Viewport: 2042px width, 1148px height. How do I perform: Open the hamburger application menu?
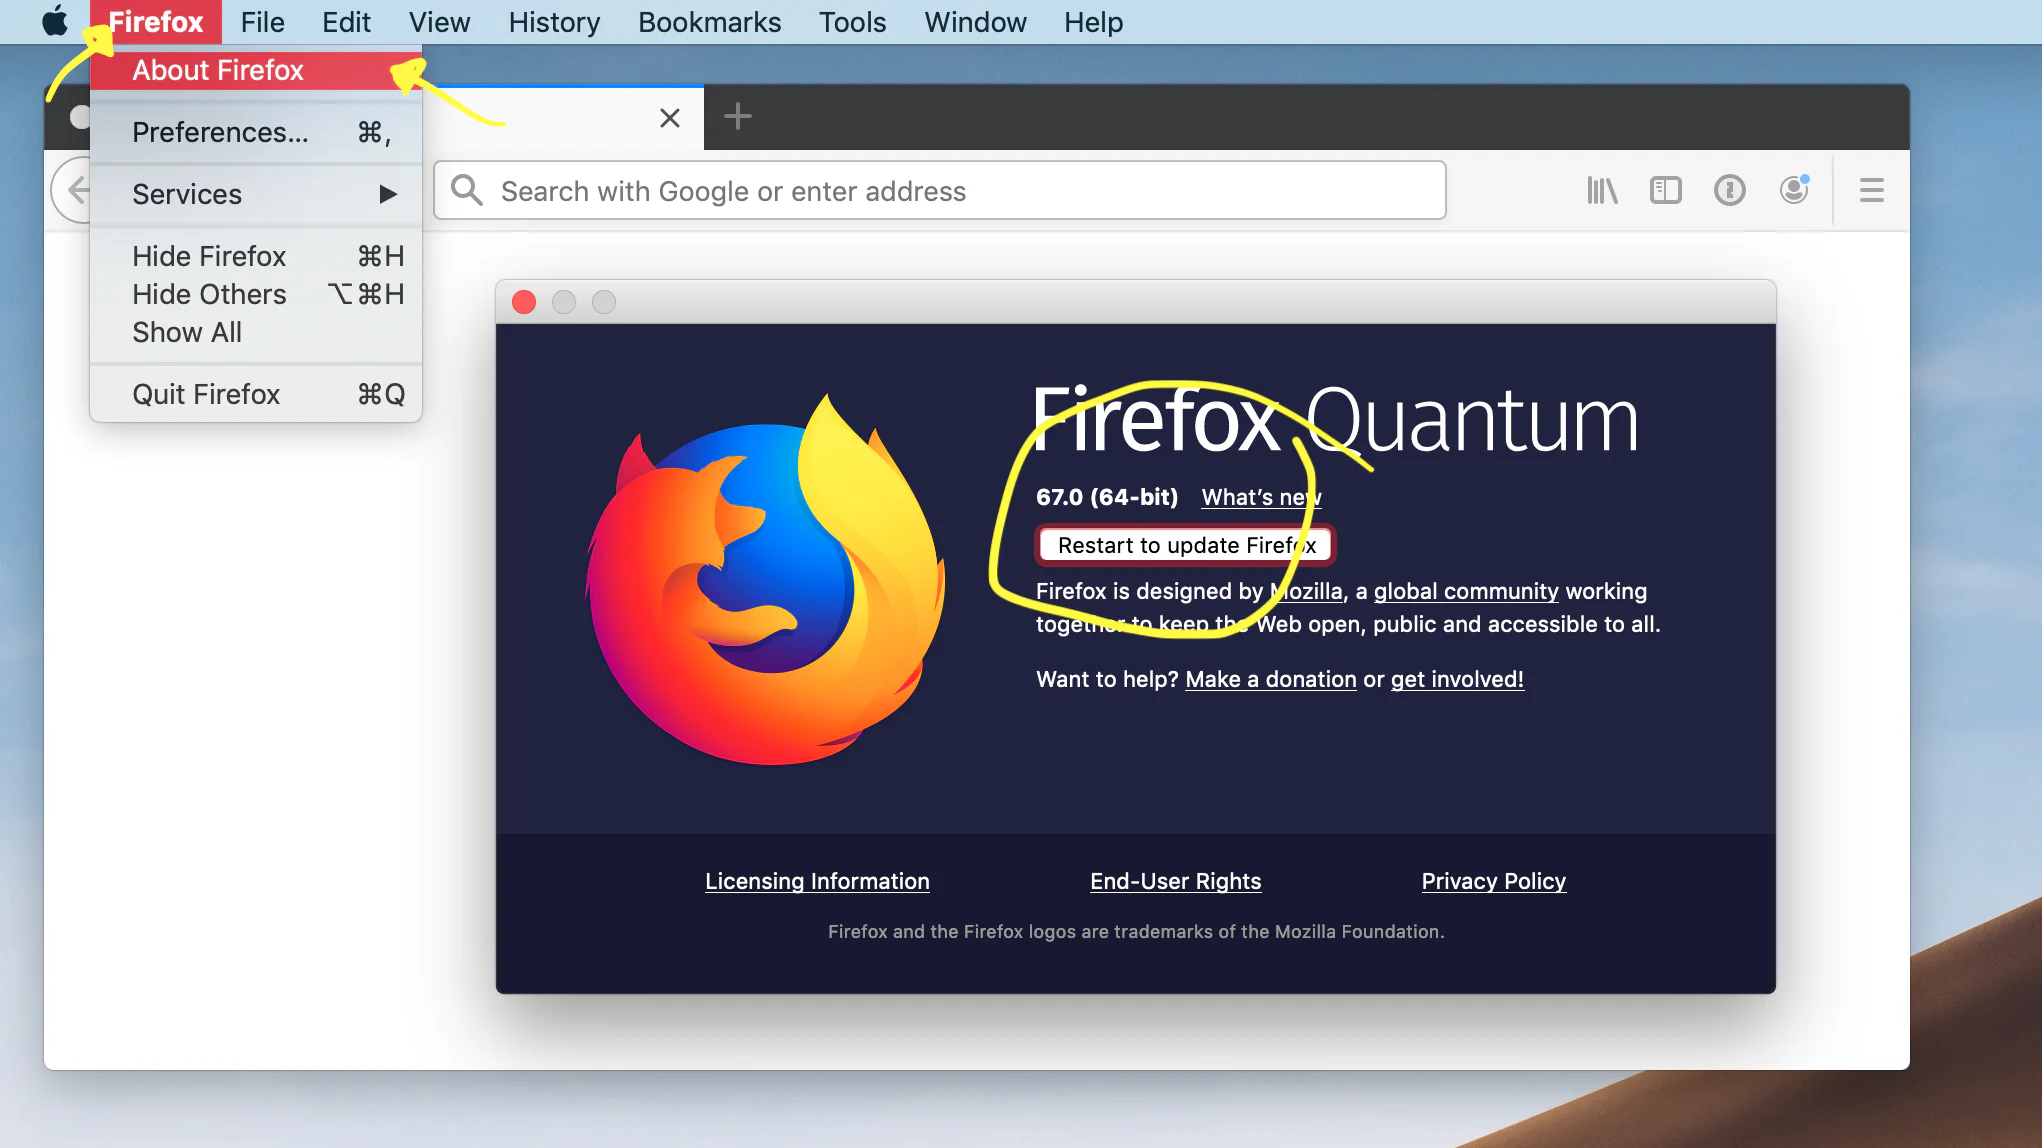click(1872, 190)
